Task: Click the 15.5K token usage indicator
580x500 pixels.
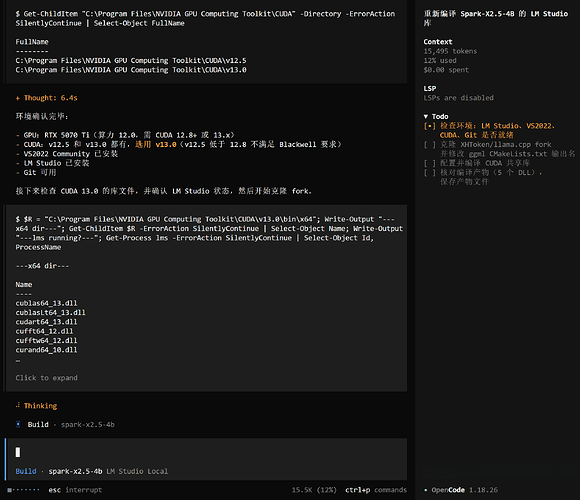Action: pos(314,490)
